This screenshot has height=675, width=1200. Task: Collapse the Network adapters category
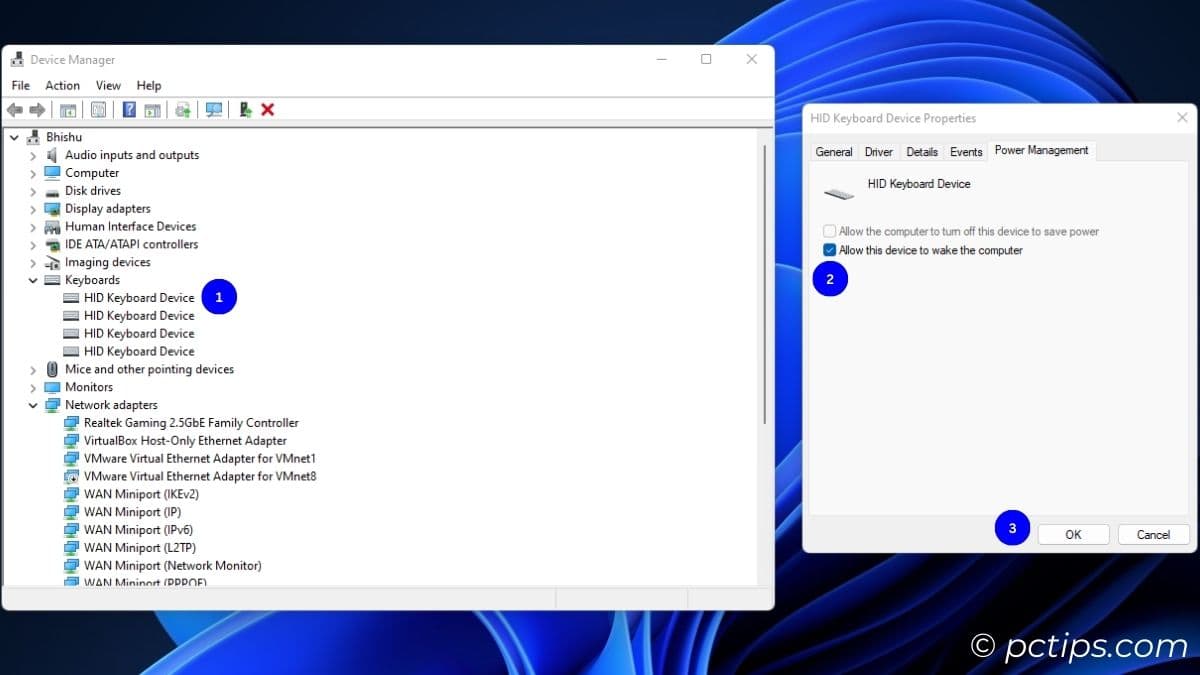(x=33, y=405)
